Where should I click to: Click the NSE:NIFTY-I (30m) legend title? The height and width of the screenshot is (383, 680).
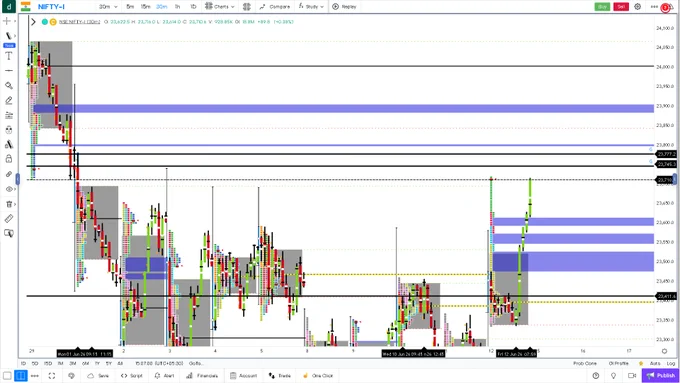(79, 22)
